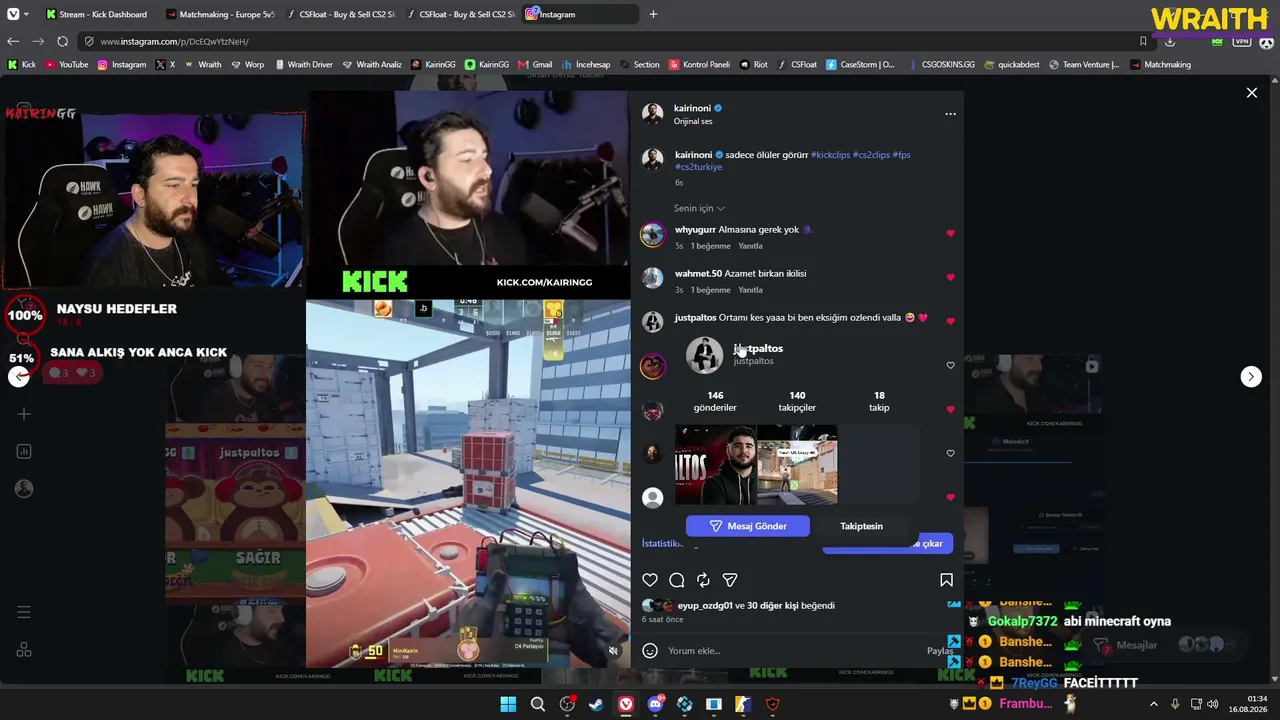This screenshot has width=1280, height=720.
Task: Open Discord from the taskbar
Action: pyautogui.click(x=655, y=704)
